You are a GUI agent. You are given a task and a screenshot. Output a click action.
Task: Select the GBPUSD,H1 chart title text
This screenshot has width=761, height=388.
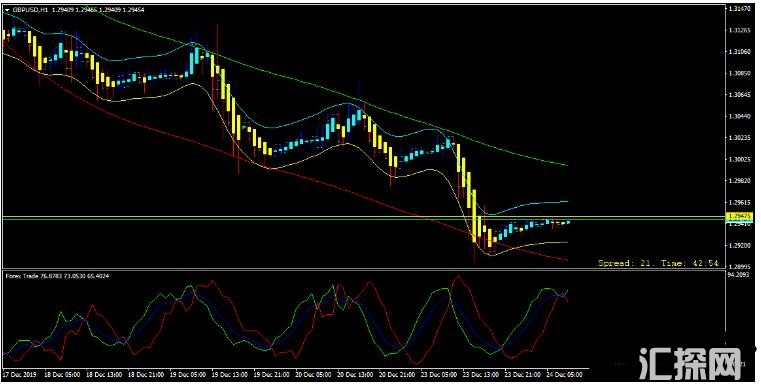click(29, 9)
